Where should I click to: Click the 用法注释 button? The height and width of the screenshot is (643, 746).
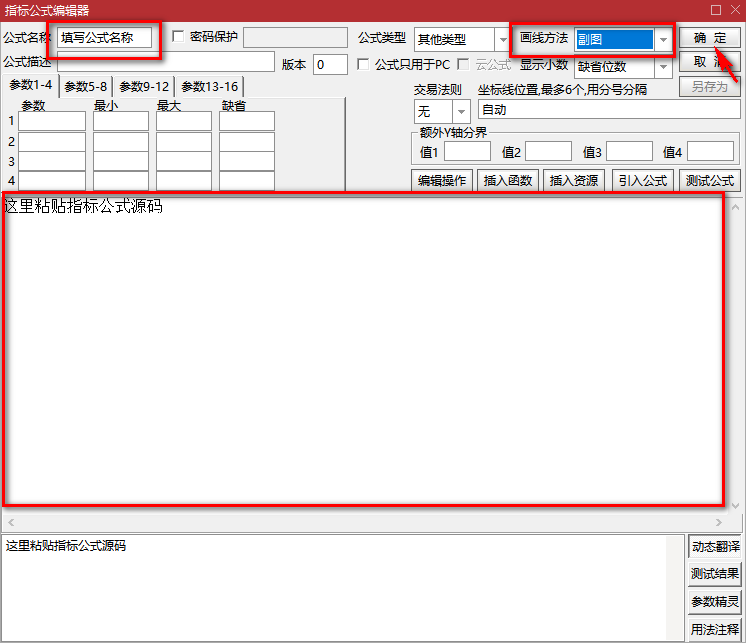[x=715, y=629]
